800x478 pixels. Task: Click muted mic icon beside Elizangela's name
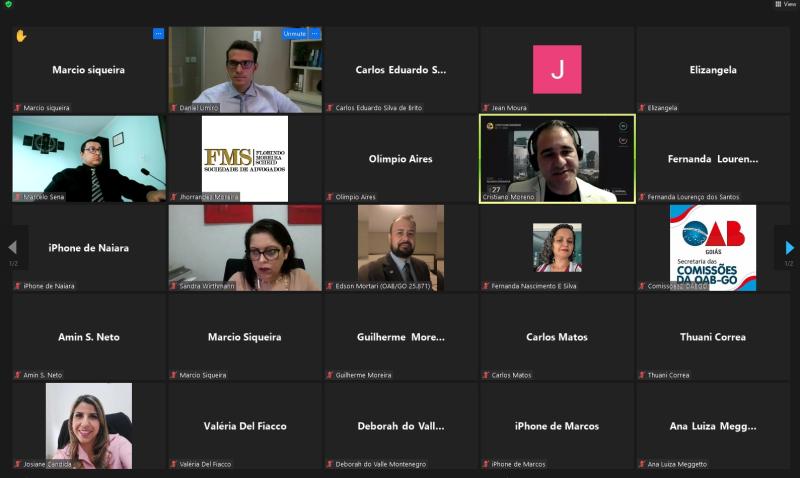642,108
